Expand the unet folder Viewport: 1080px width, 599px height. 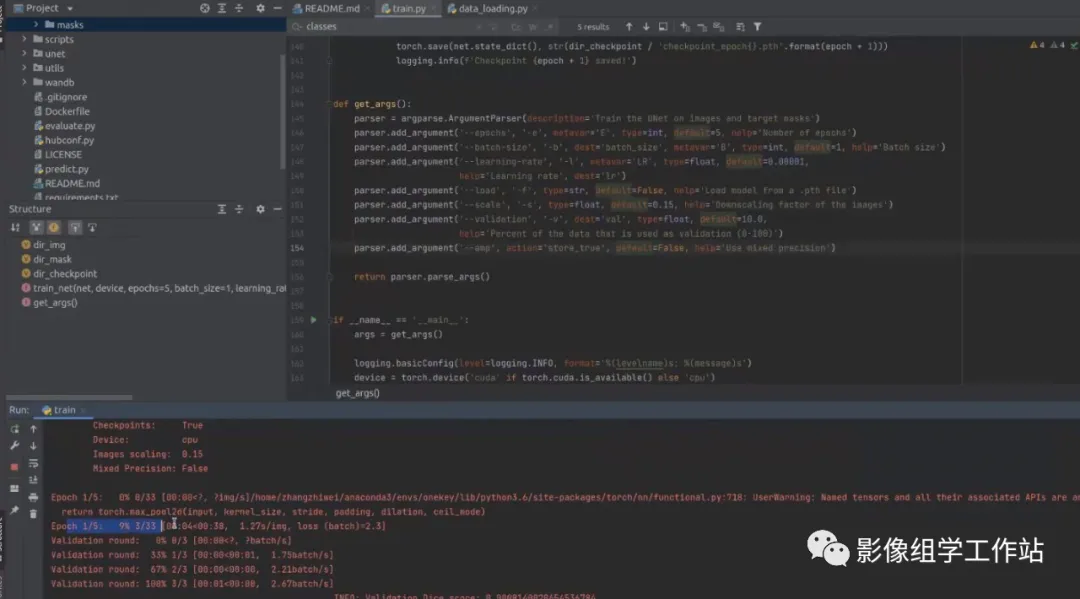click(x=25, y=54)
